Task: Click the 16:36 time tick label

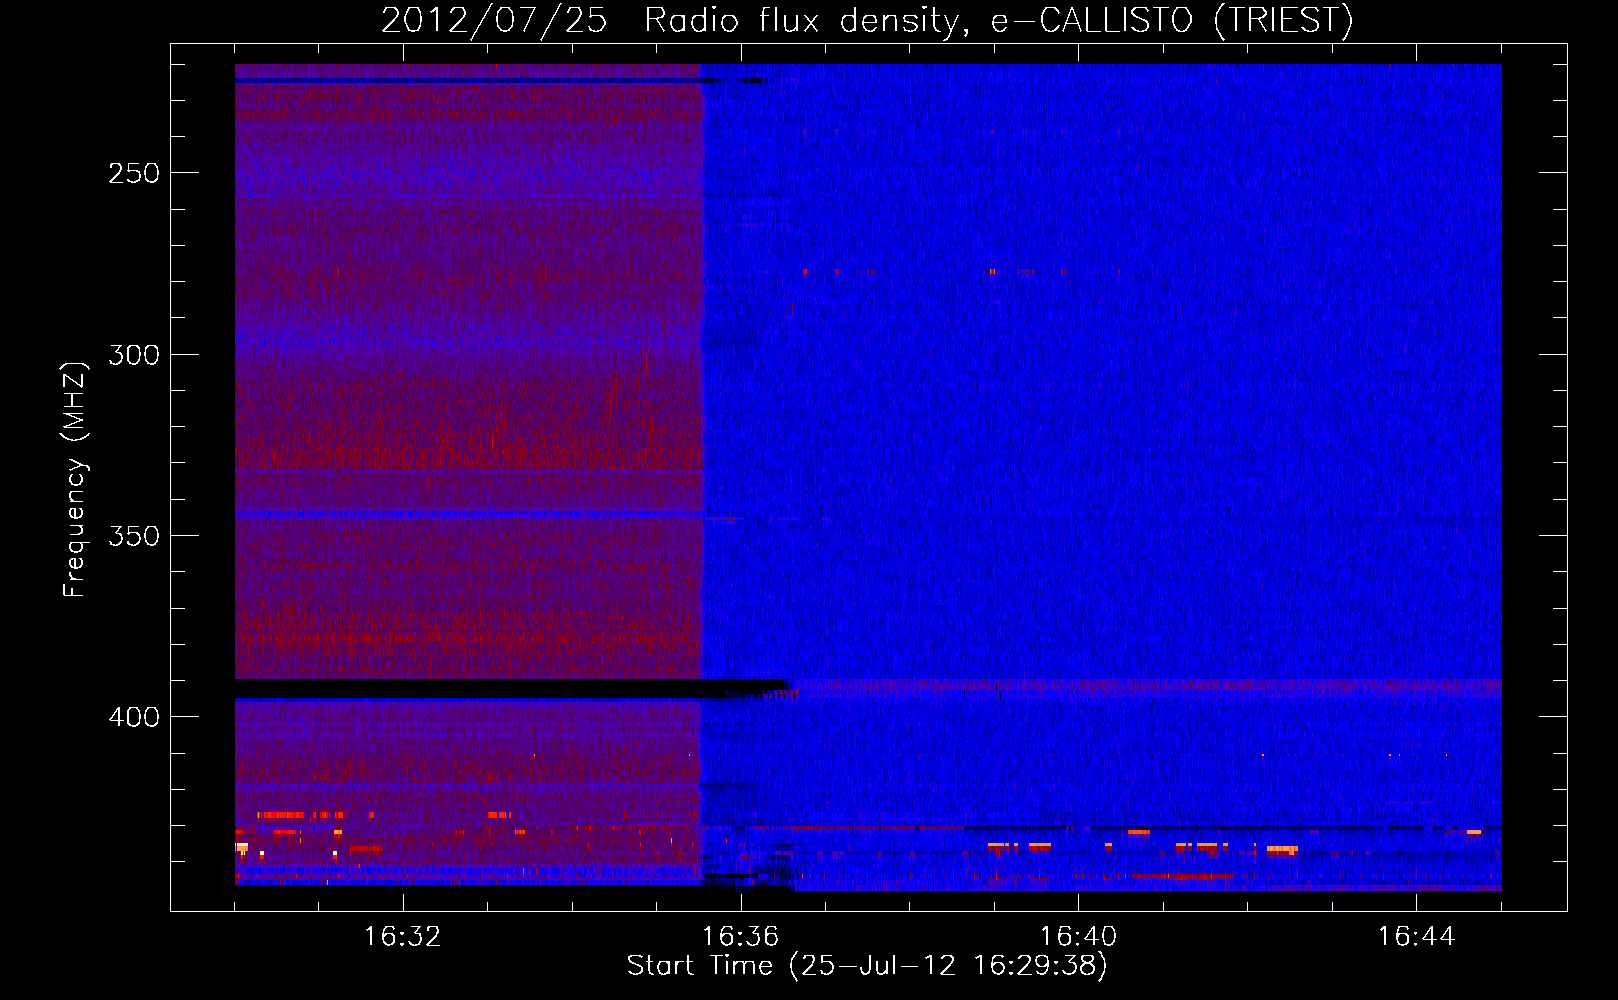Action: click(x=740, y=936)
